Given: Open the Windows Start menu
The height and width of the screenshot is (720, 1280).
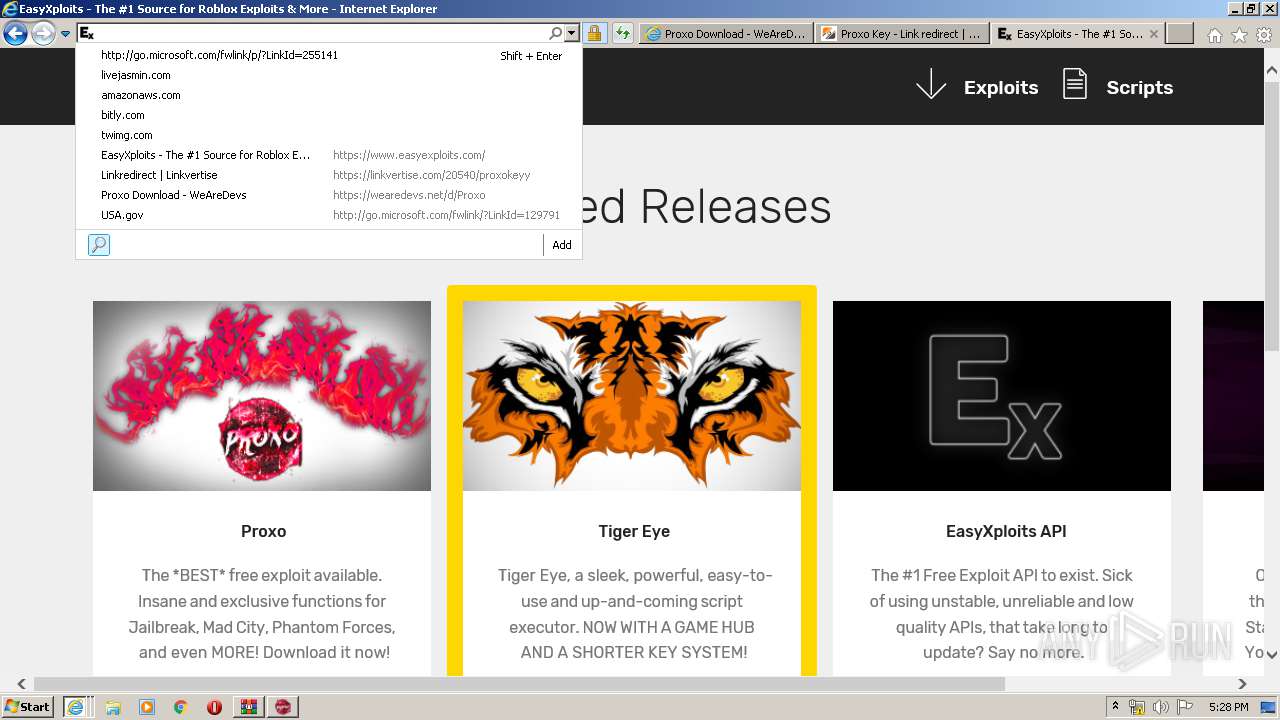Looking at the screenshot, I should coord(27,706).
